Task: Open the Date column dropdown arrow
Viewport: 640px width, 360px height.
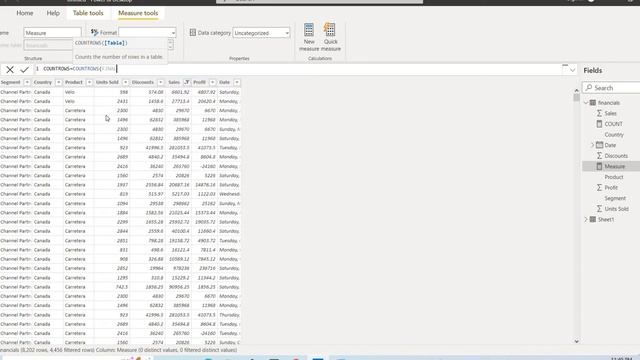Action: 237,82
